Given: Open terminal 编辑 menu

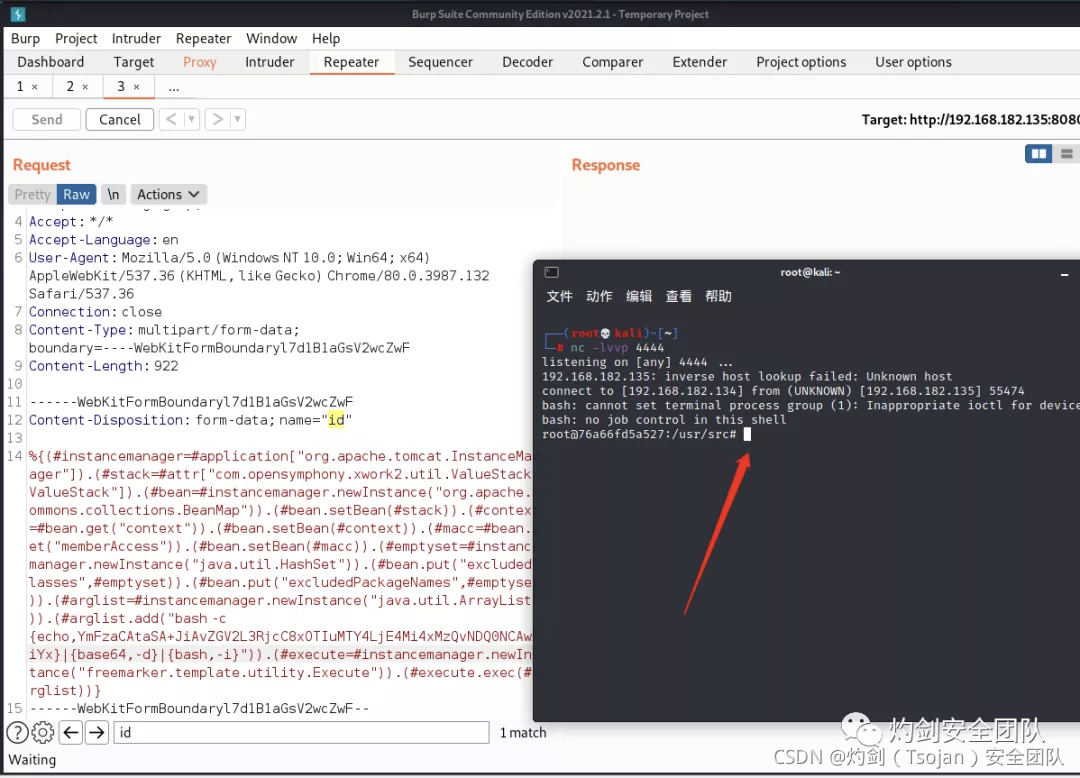Looking at the screenshot, I should [638, 296].
